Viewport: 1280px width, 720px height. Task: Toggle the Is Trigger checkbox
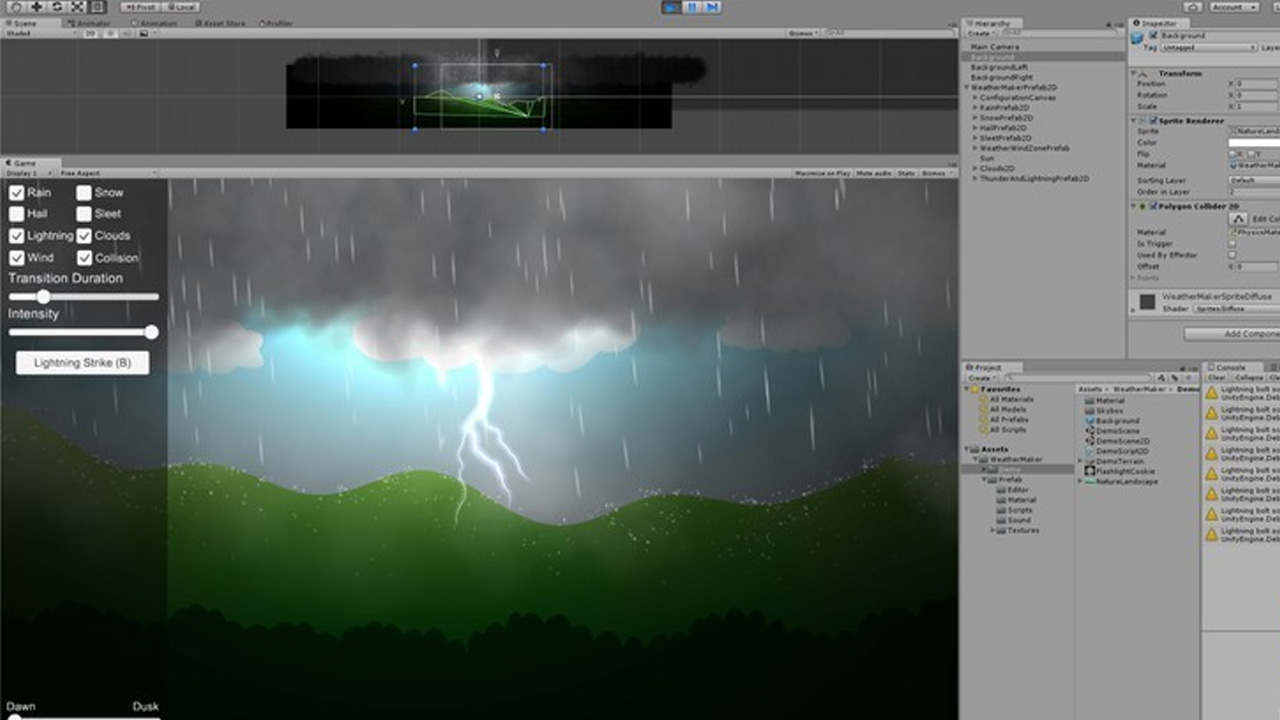tap(1232, 243)
